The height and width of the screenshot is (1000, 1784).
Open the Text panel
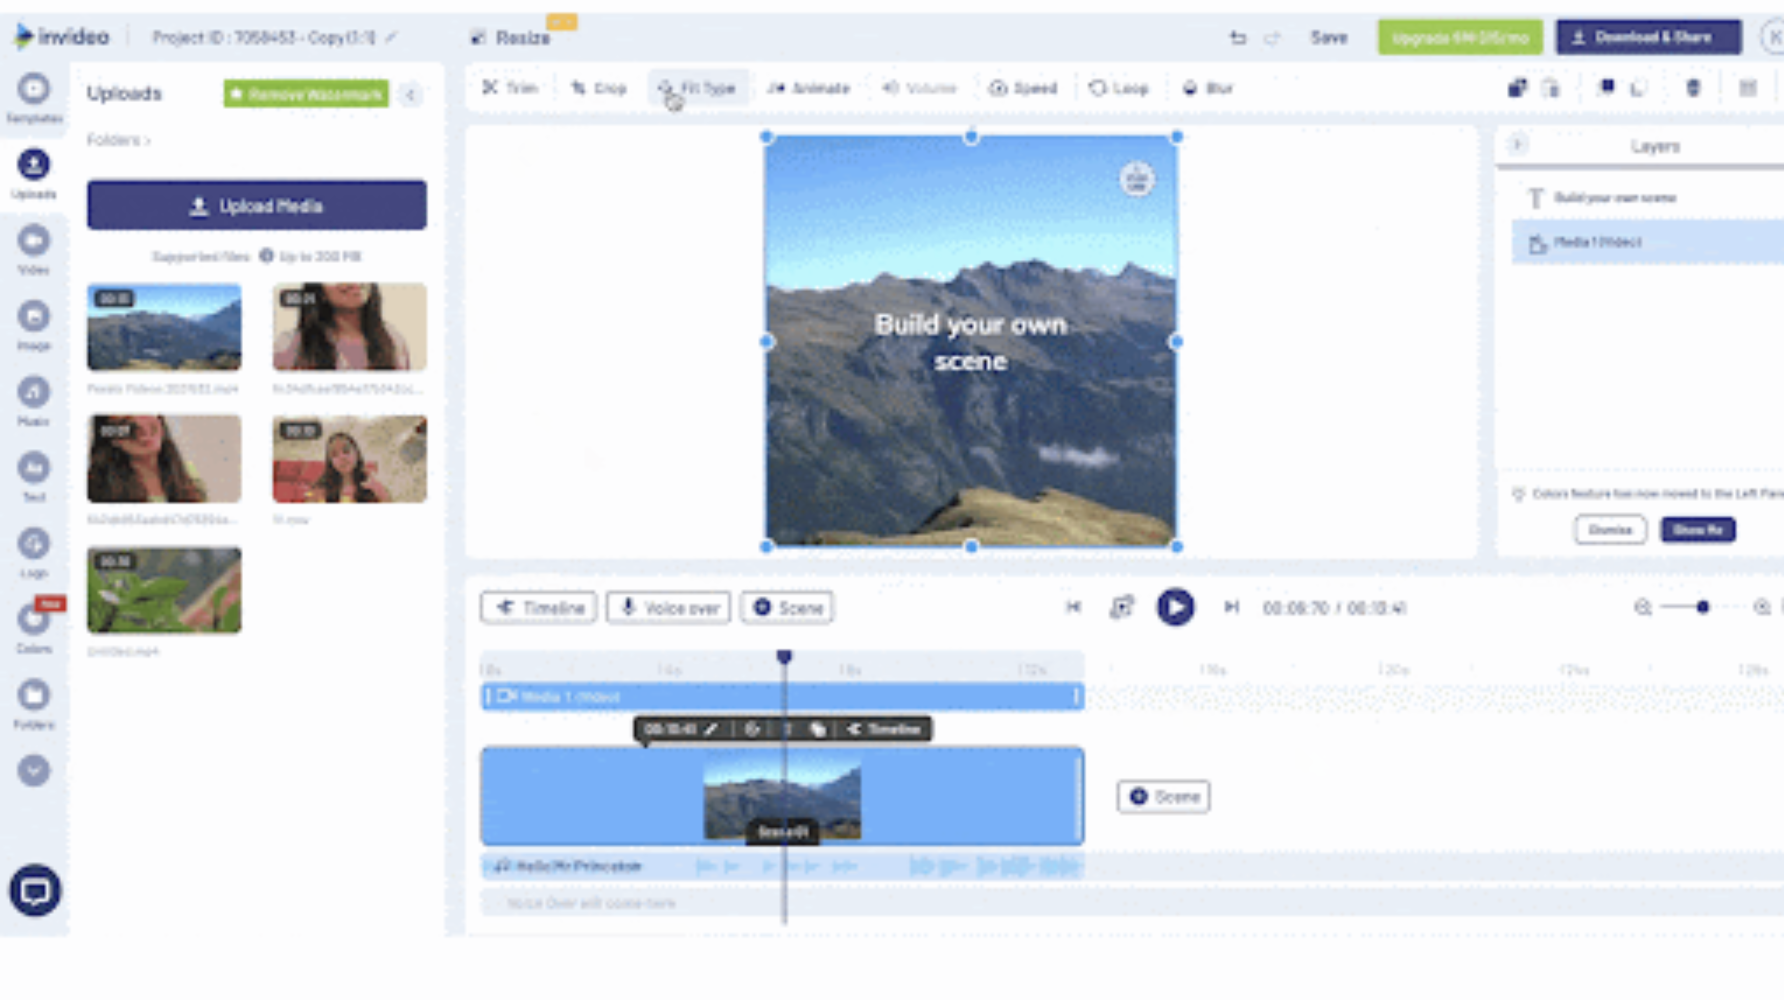34,470
